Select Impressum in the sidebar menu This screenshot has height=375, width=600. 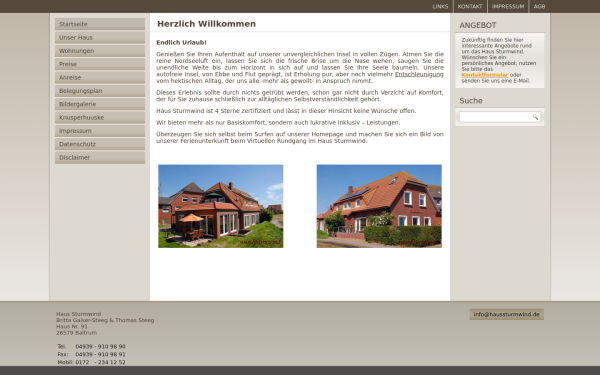100,131
